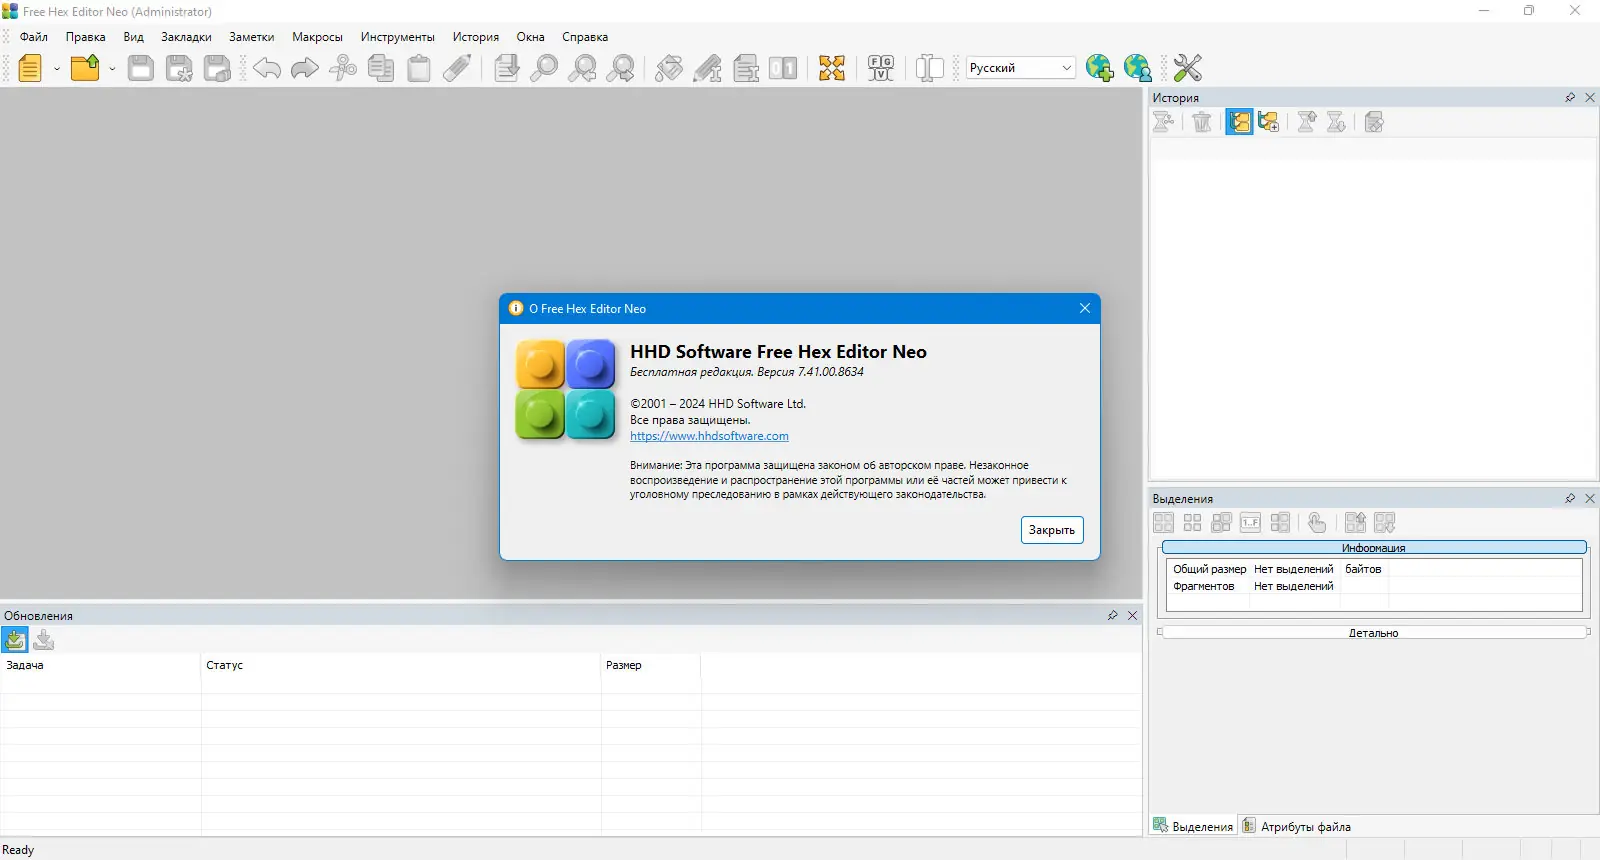The image size is (1600, 860).
Task: Close the Обновления panel
Action: [1133, 615]
